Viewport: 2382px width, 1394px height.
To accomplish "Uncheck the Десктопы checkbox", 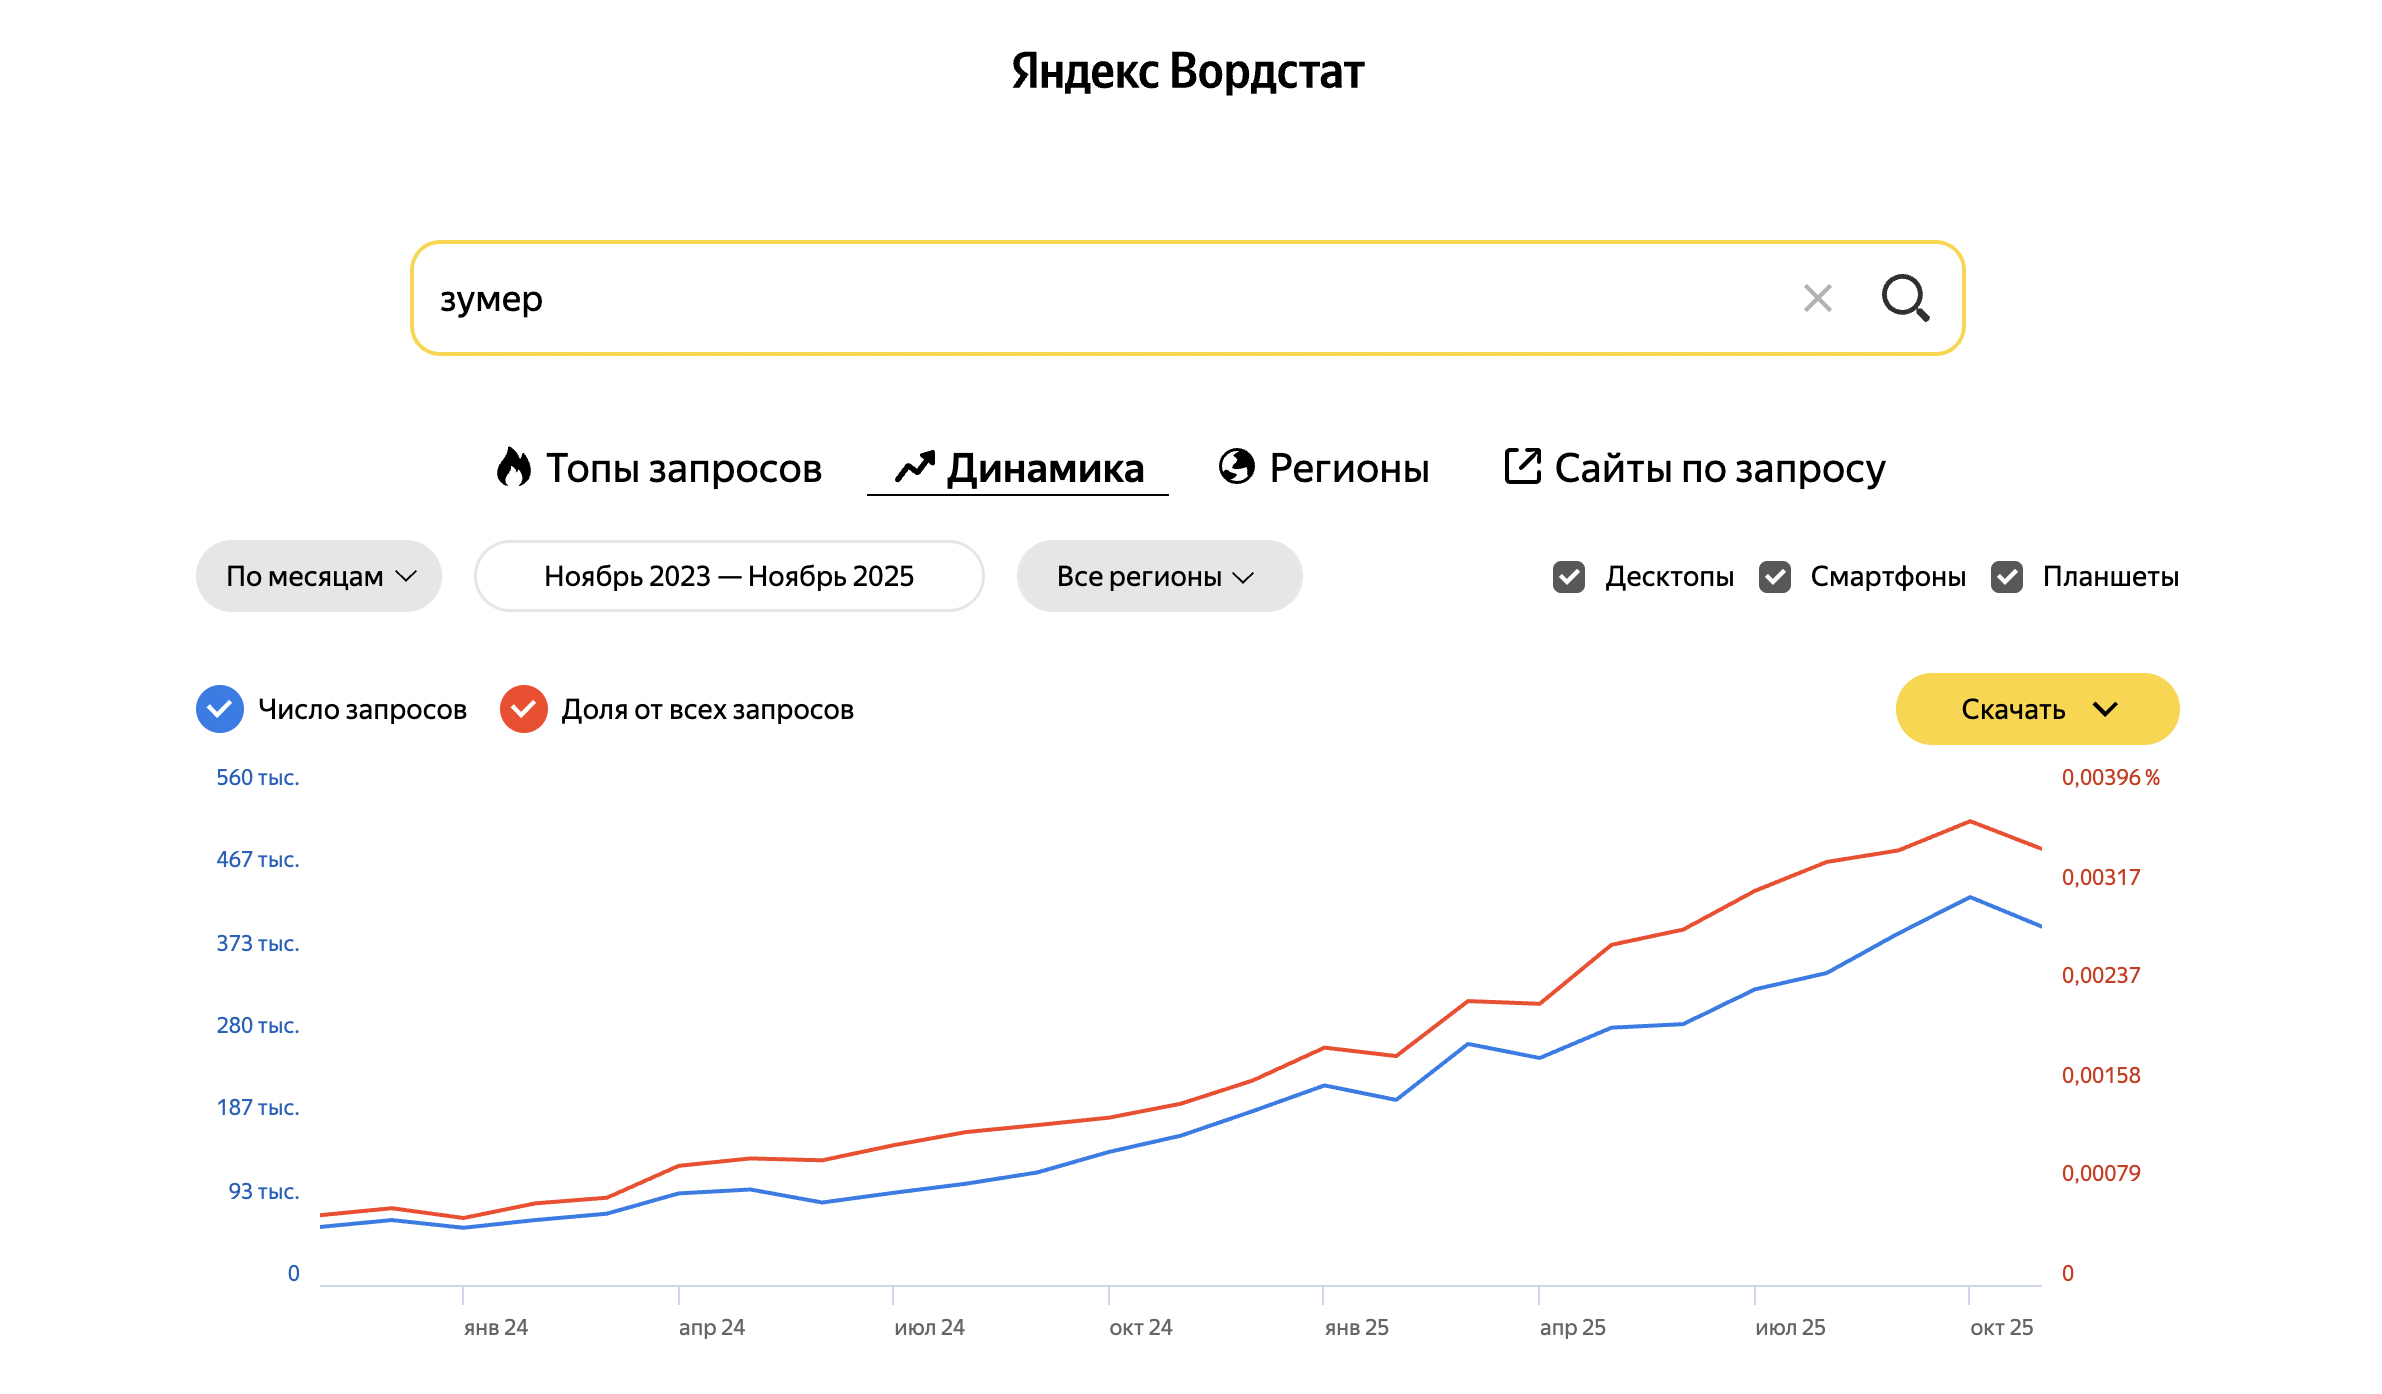I will 1569,577.
